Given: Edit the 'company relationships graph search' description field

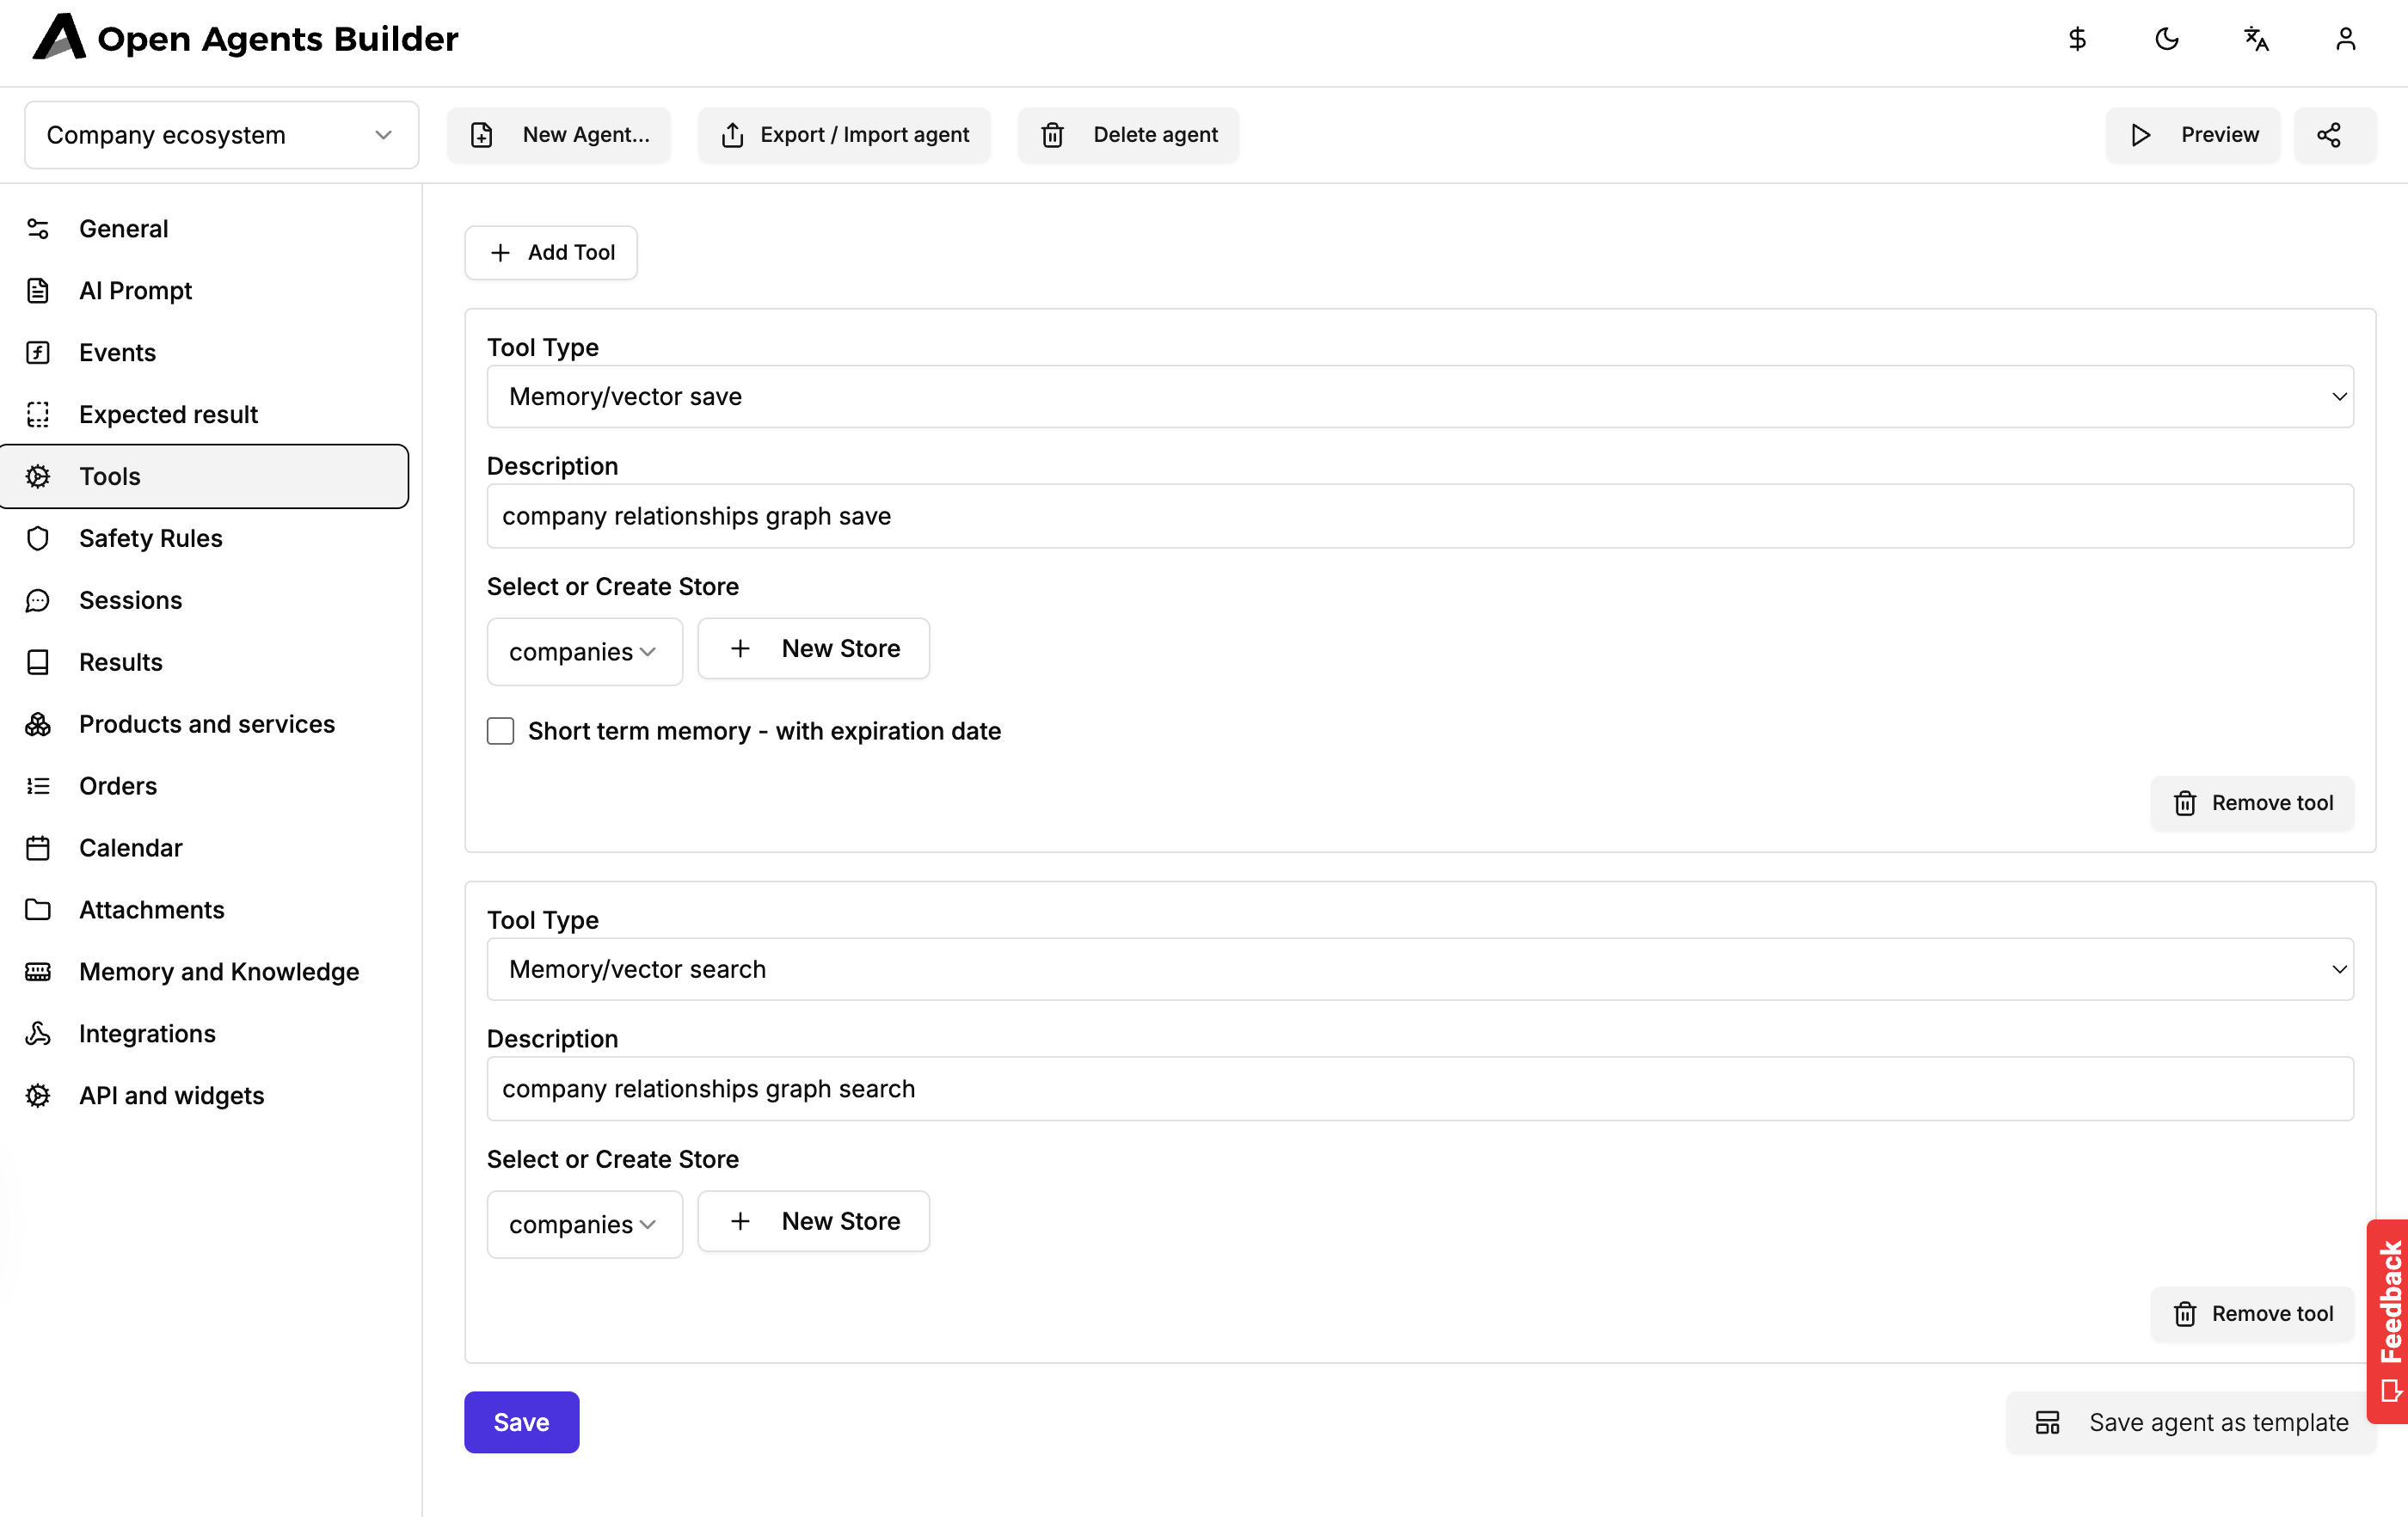Looking at the screenshot, I should [1420, 1090].
